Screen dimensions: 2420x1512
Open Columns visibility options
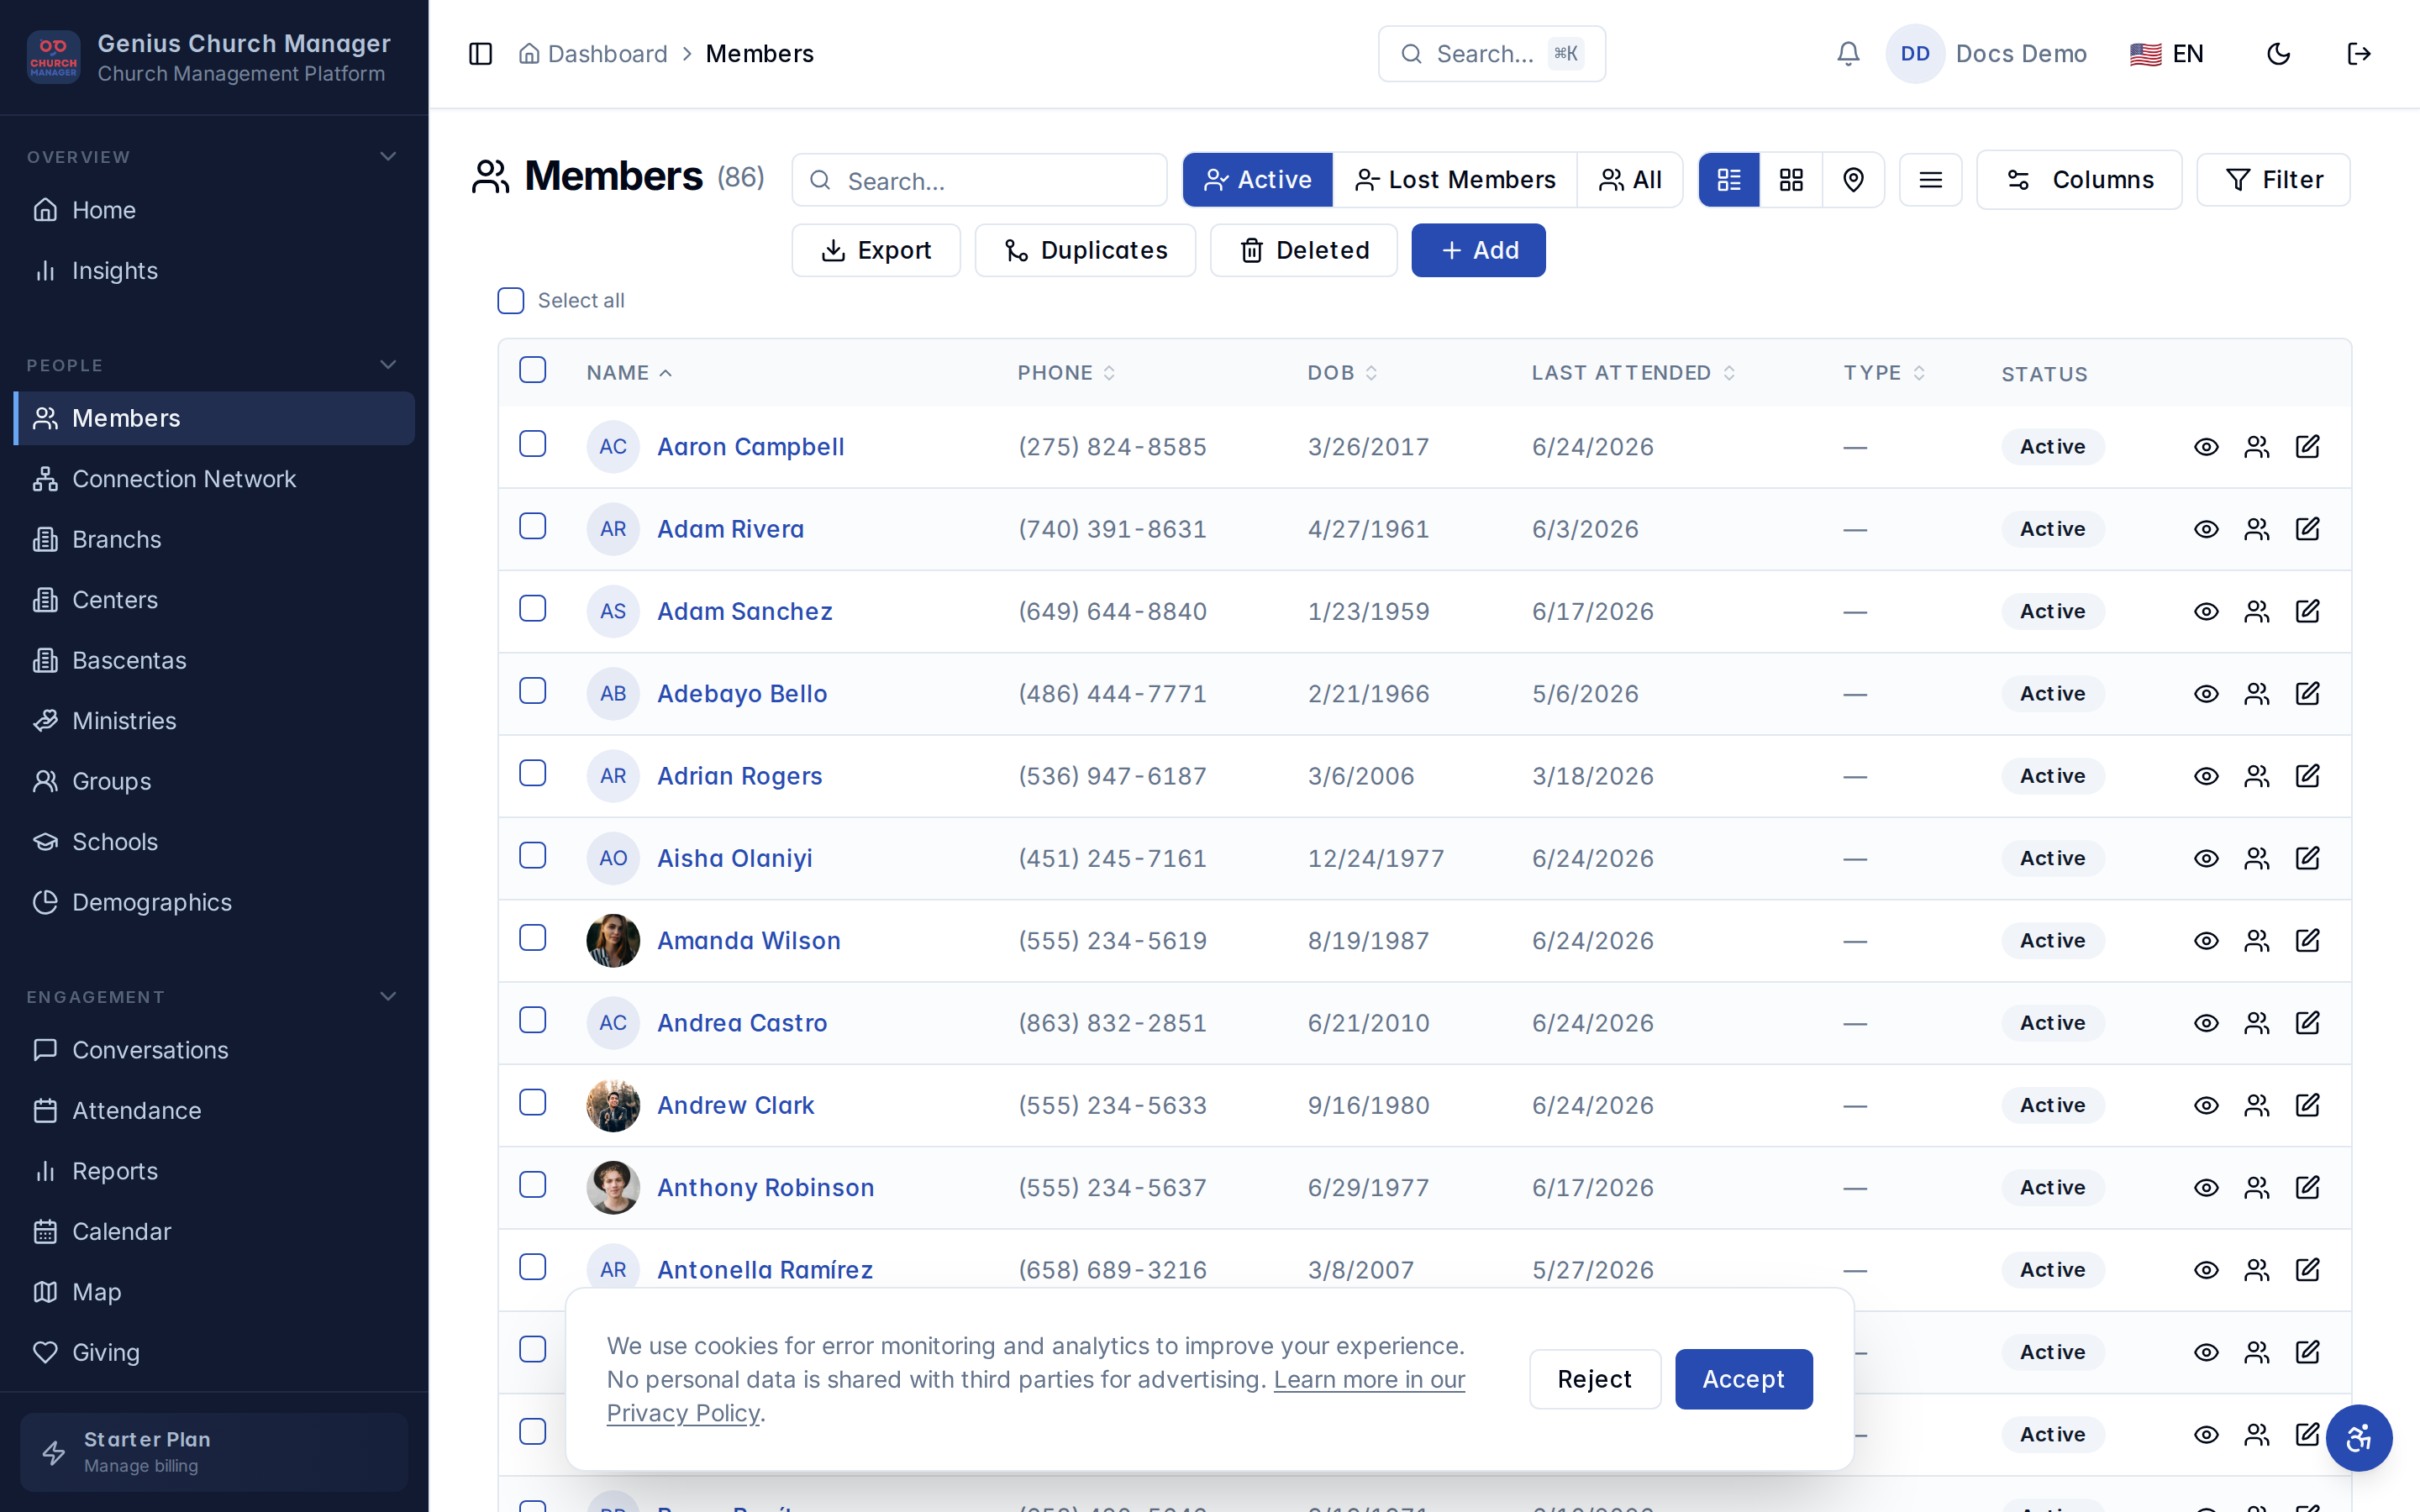point(2079,180)
